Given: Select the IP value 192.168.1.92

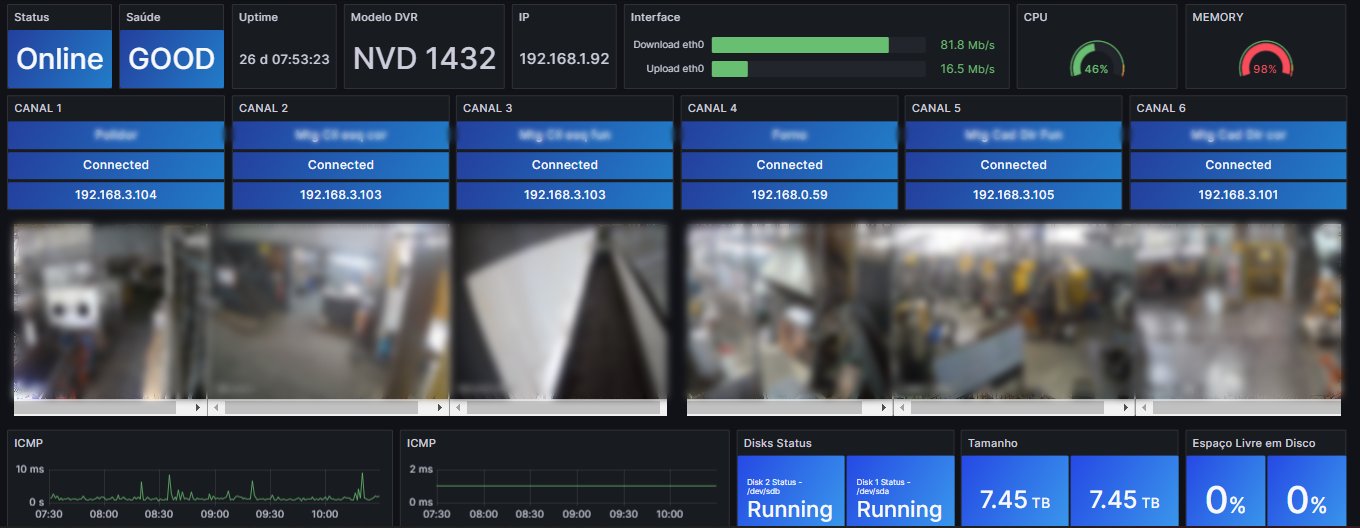Looking at the screenshot, I should pos(564,59).
